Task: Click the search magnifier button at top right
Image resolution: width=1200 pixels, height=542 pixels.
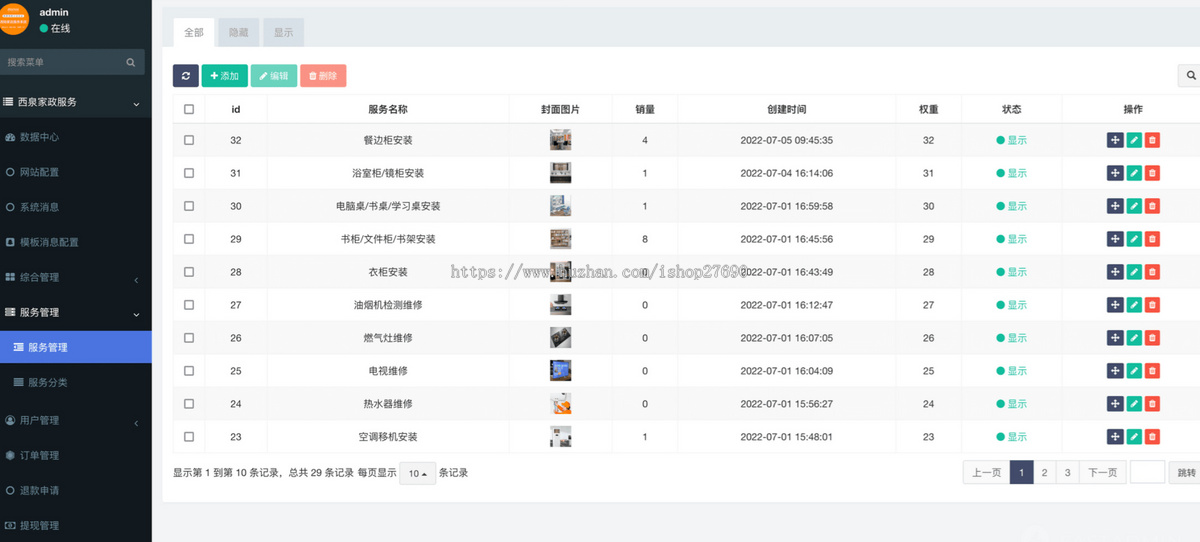Action: click(x=1190, y=76)
